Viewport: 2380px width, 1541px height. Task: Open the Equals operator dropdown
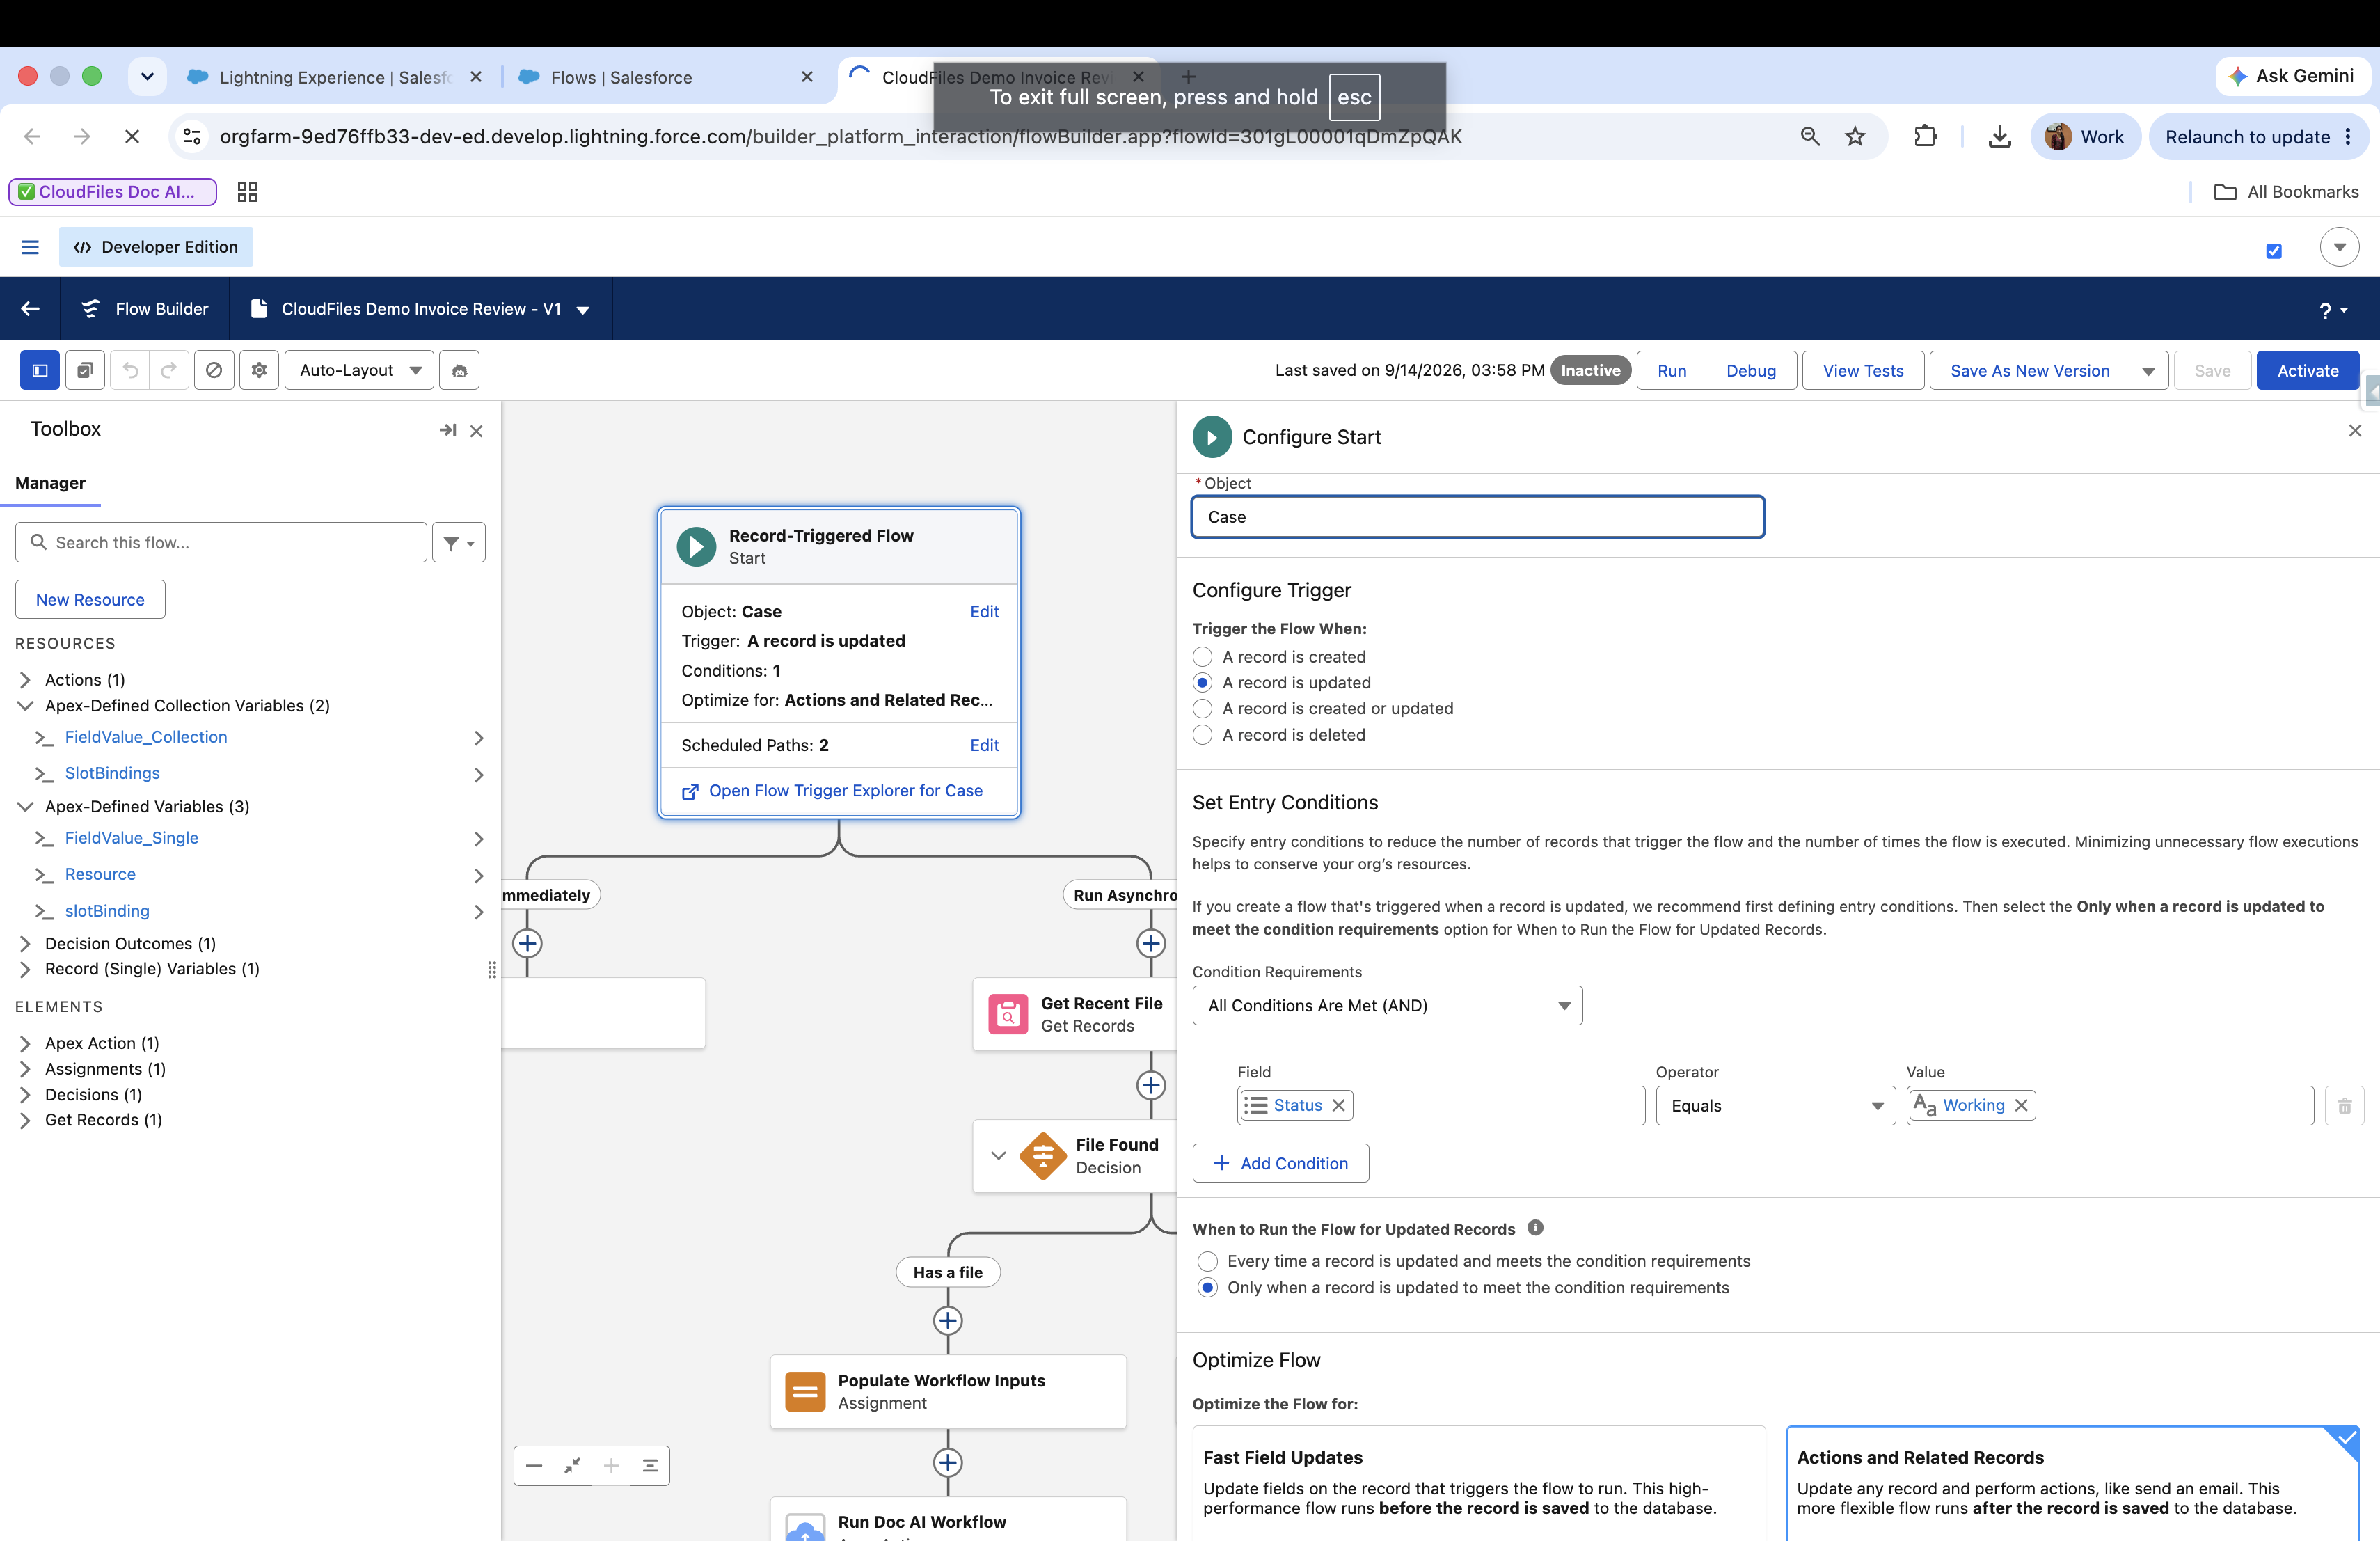pos(1775,1106)
